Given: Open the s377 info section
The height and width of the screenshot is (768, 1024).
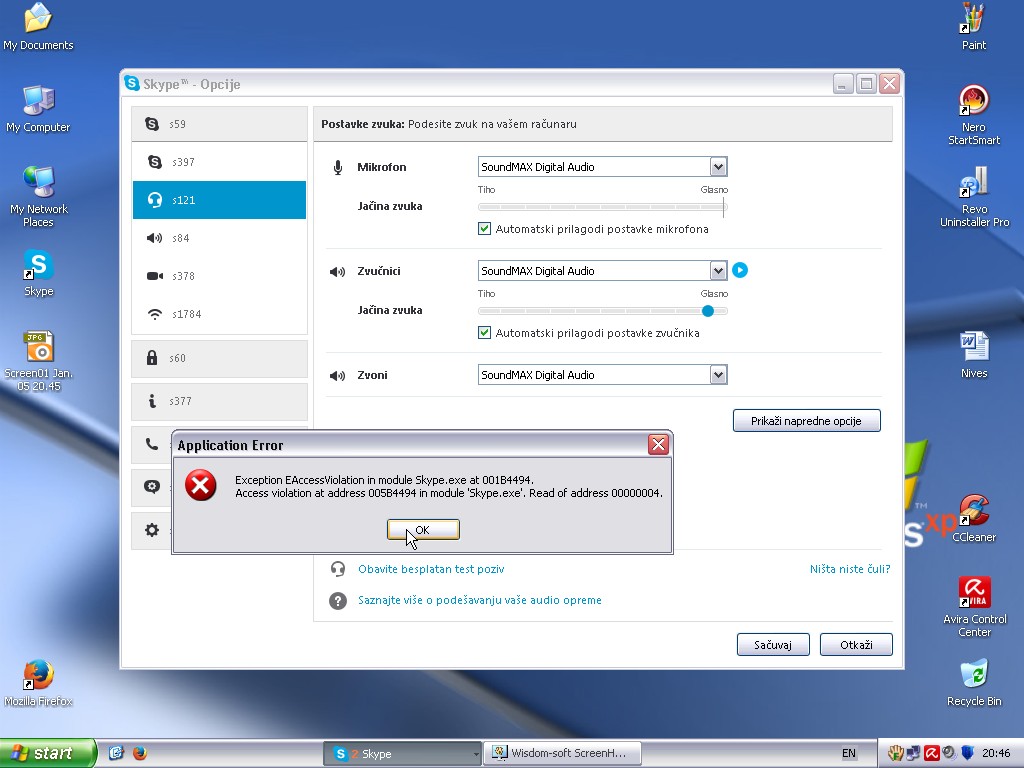Looking at the screenshot, I should pyautogui.click(x=219, y=401).
